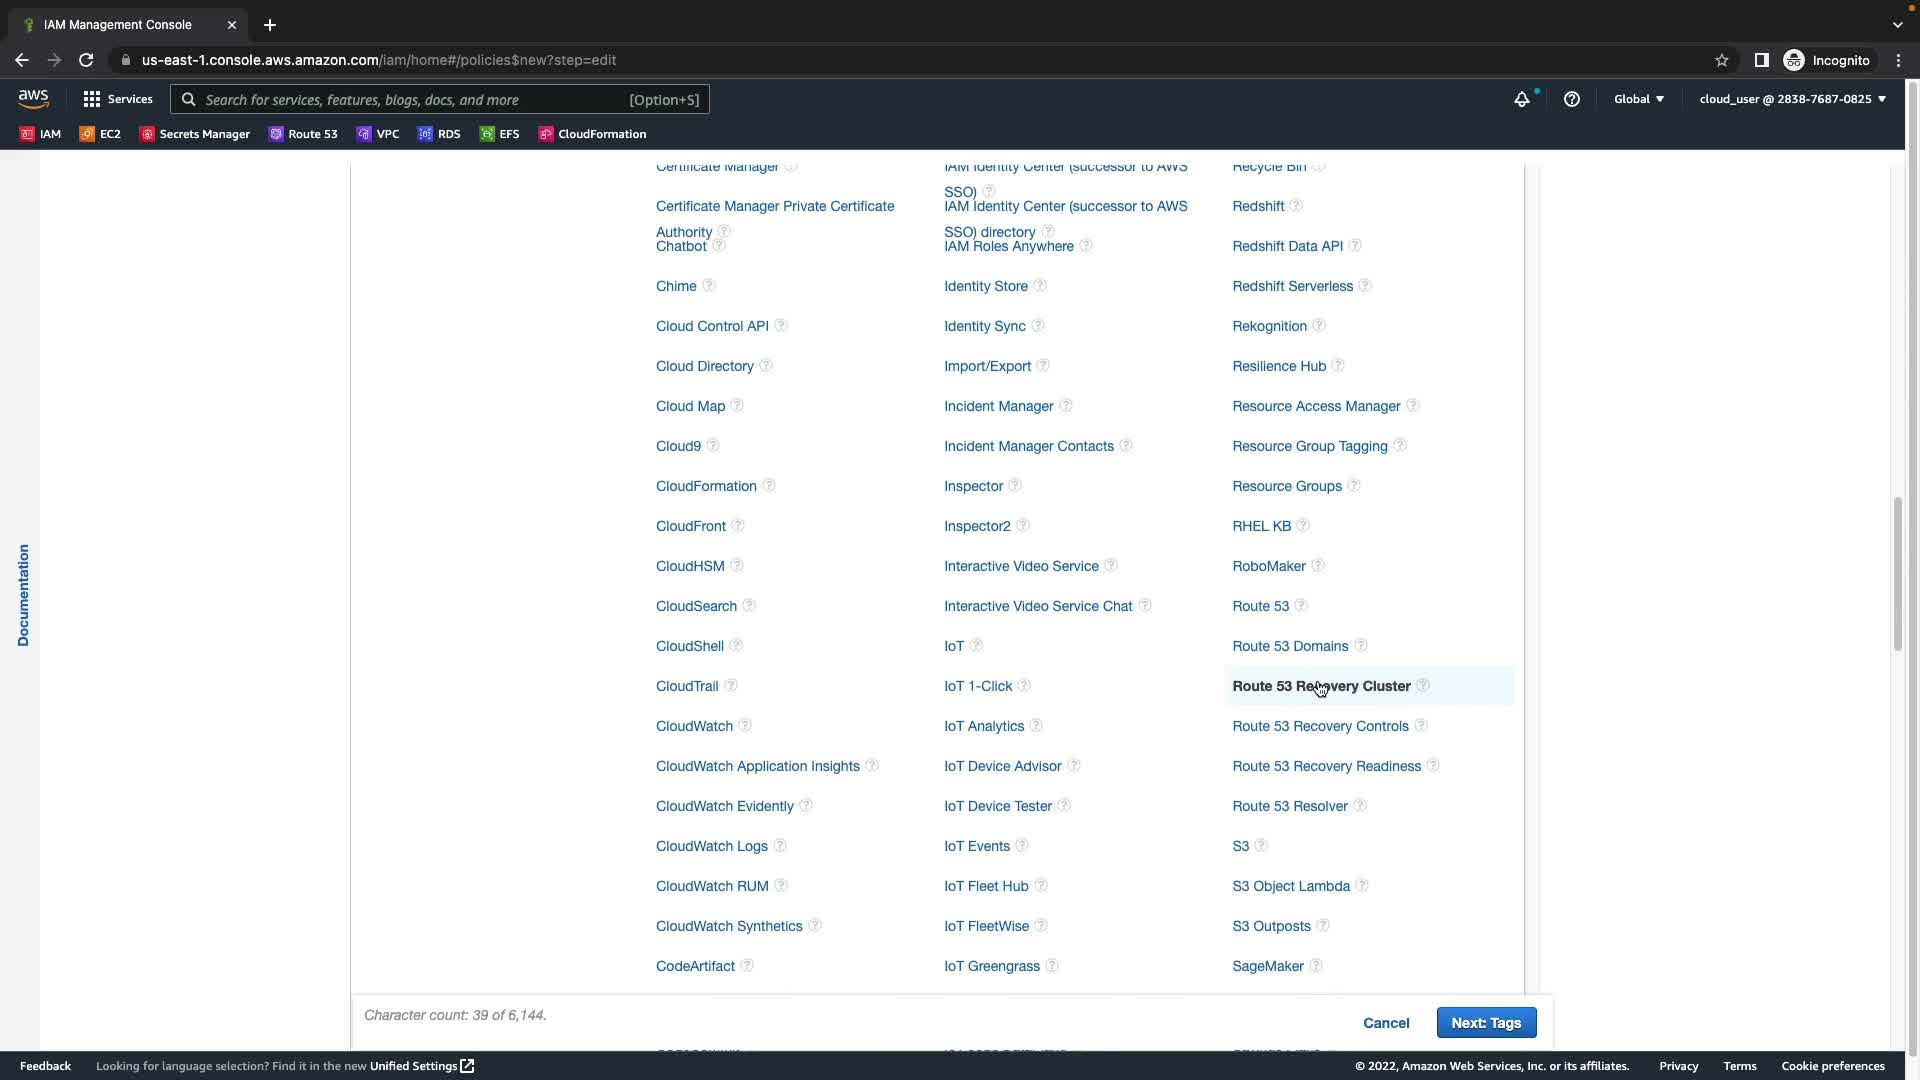Viewport: 1920px width, 1080px height.
Task: Click the Next: Tags button
Action: 1486,1023
